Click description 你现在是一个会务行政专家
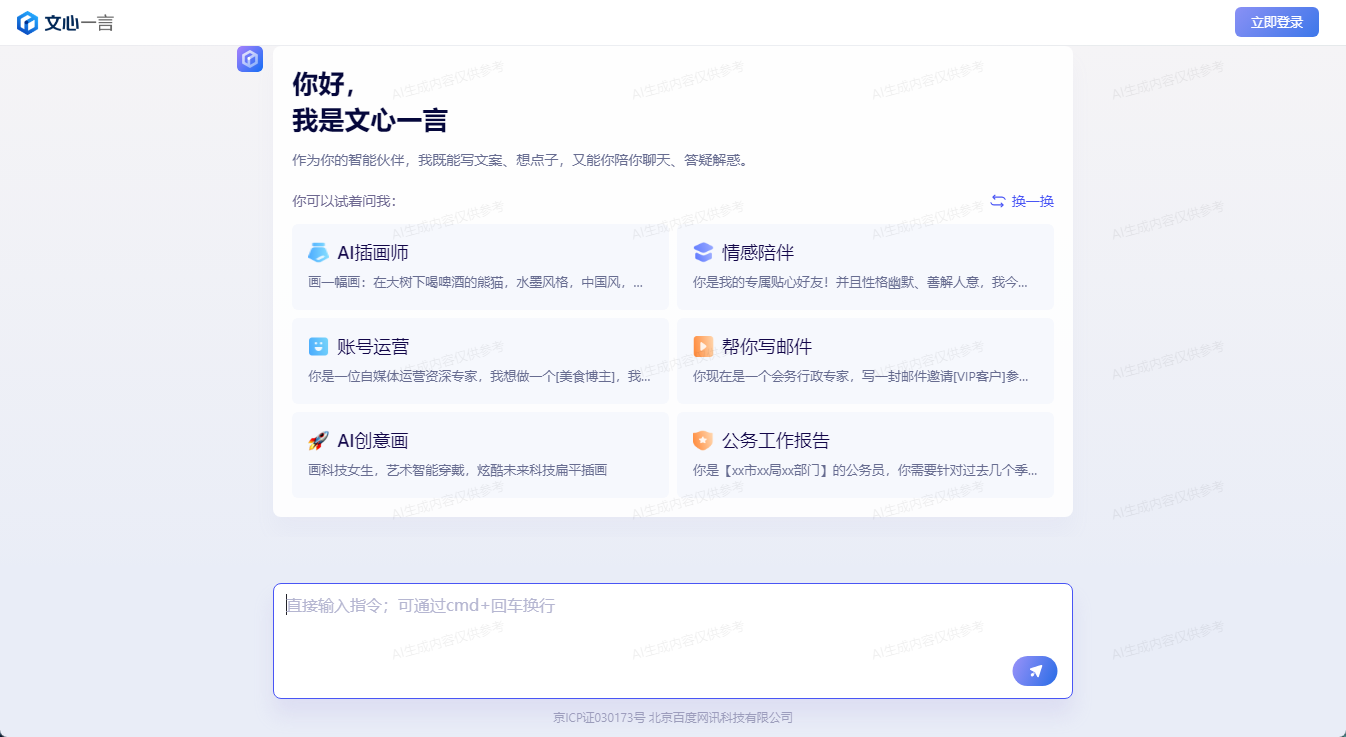Viewport: 1346px width, 737px height. click(860, 377)
